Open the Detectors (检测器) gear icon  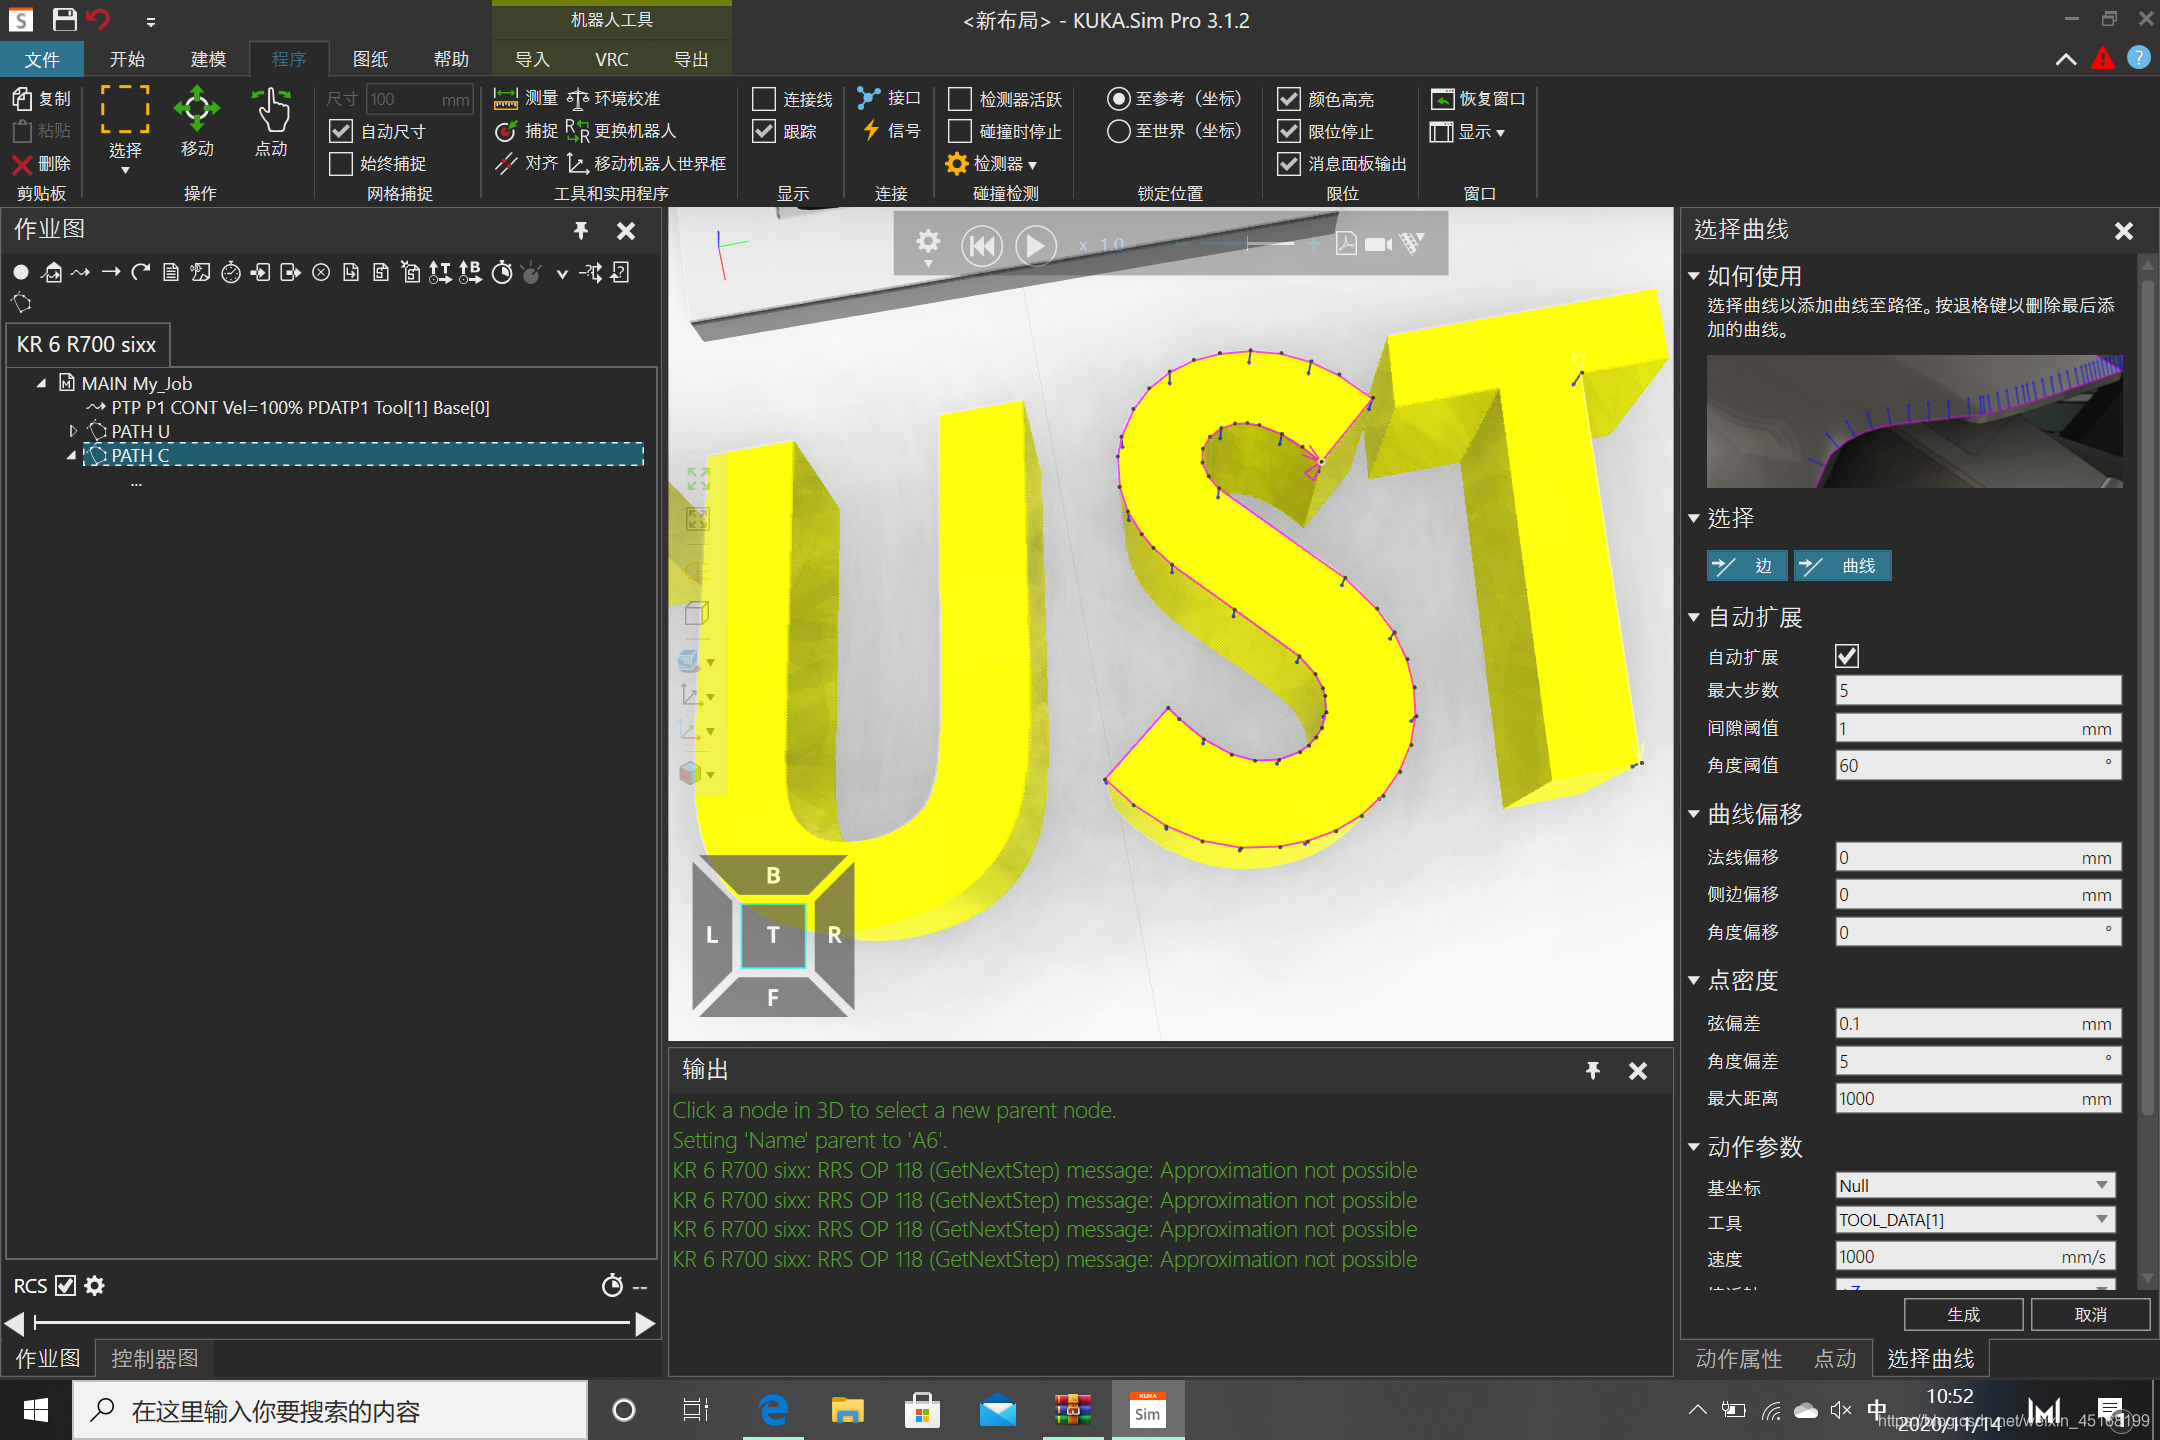(x=957, y=163)
